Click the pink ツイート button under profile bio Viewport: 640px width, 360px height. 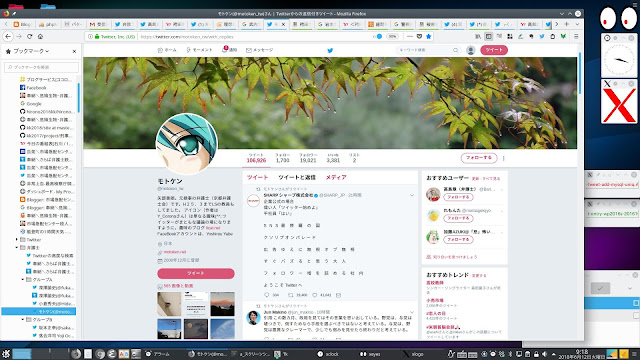pyautogui.click(x=196, y=273)
